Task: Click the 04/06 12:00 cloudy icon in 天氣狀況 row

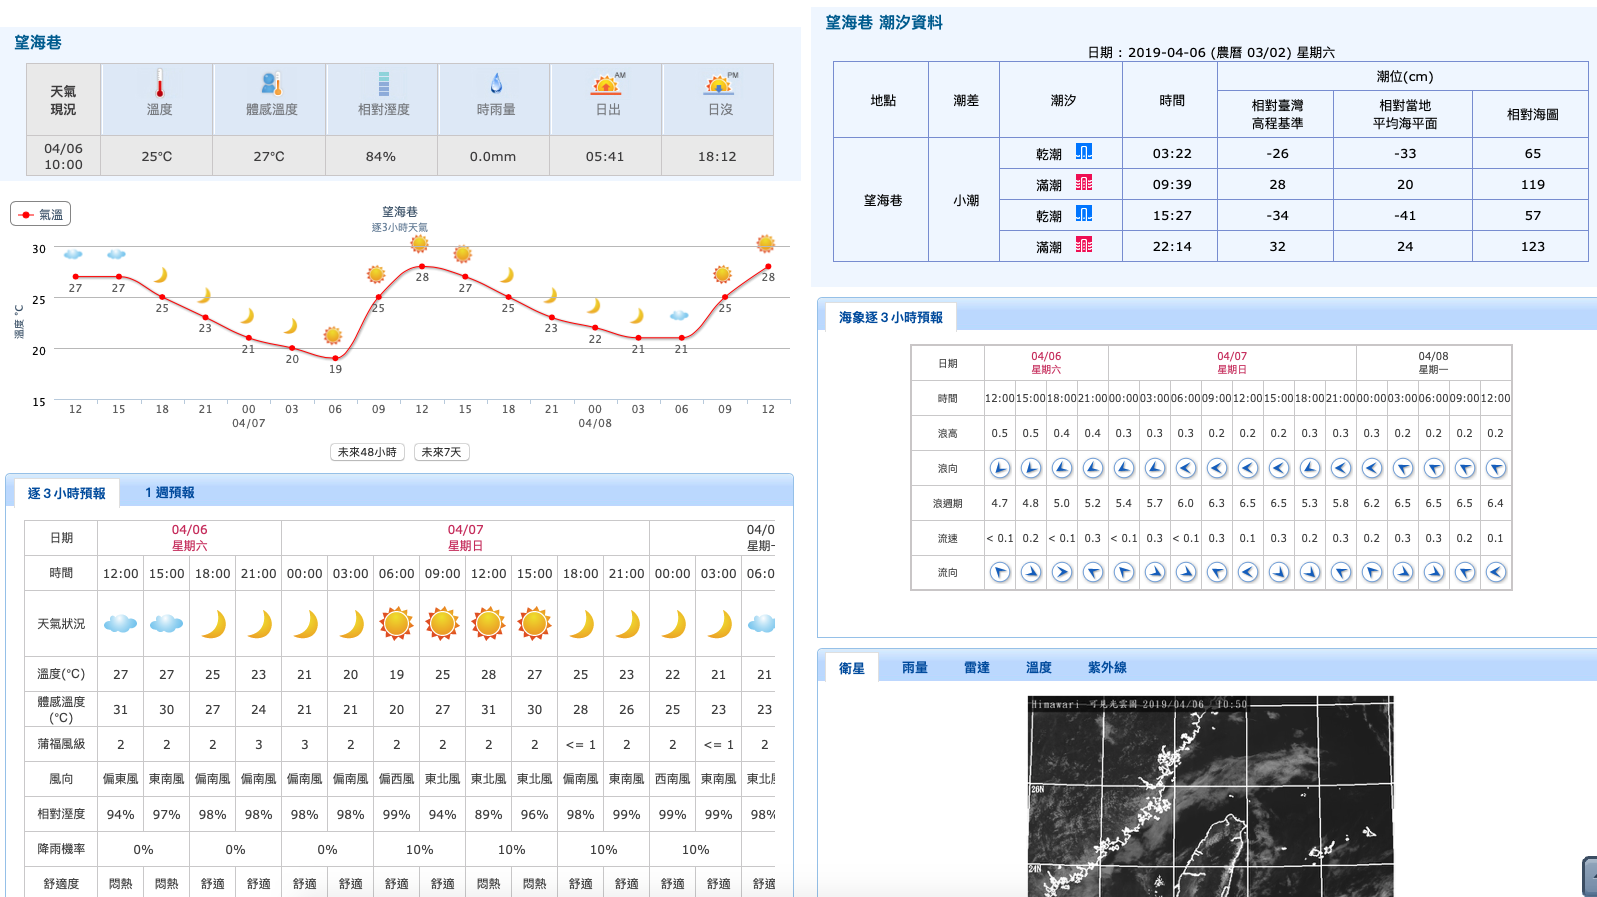Action: coord(120,624)
